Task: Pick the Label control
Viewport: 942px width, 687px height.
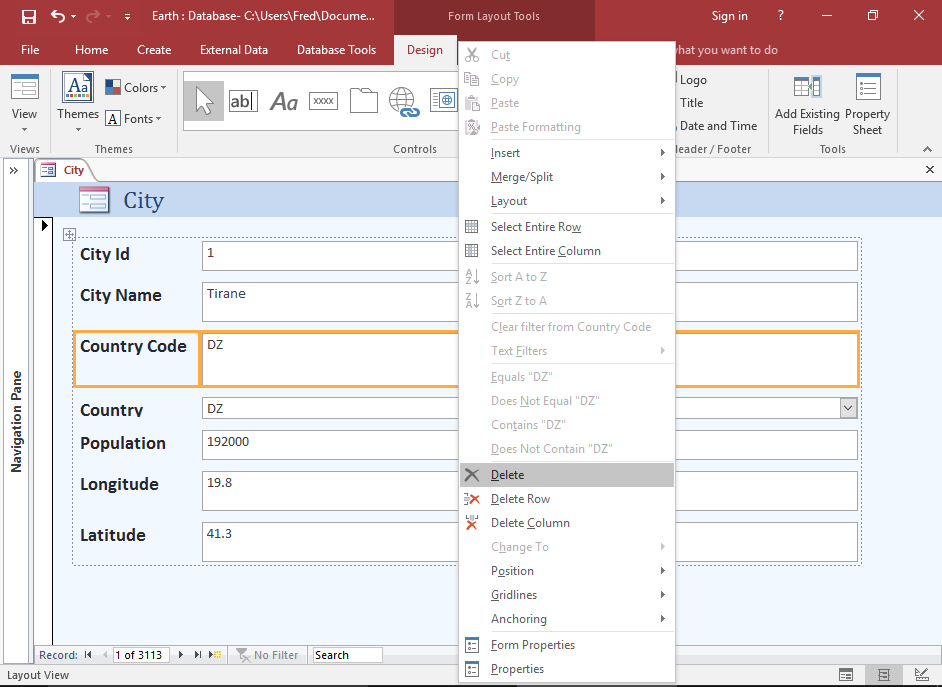Action: pos(284,101)
